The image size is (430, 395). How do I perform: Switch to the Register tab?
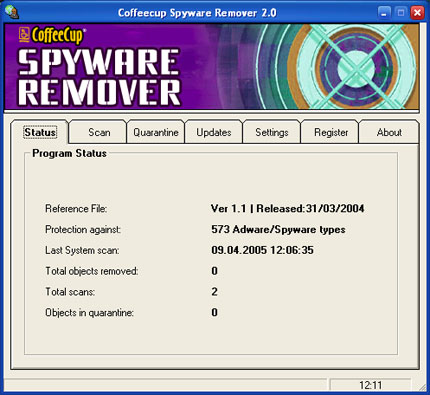330,132
